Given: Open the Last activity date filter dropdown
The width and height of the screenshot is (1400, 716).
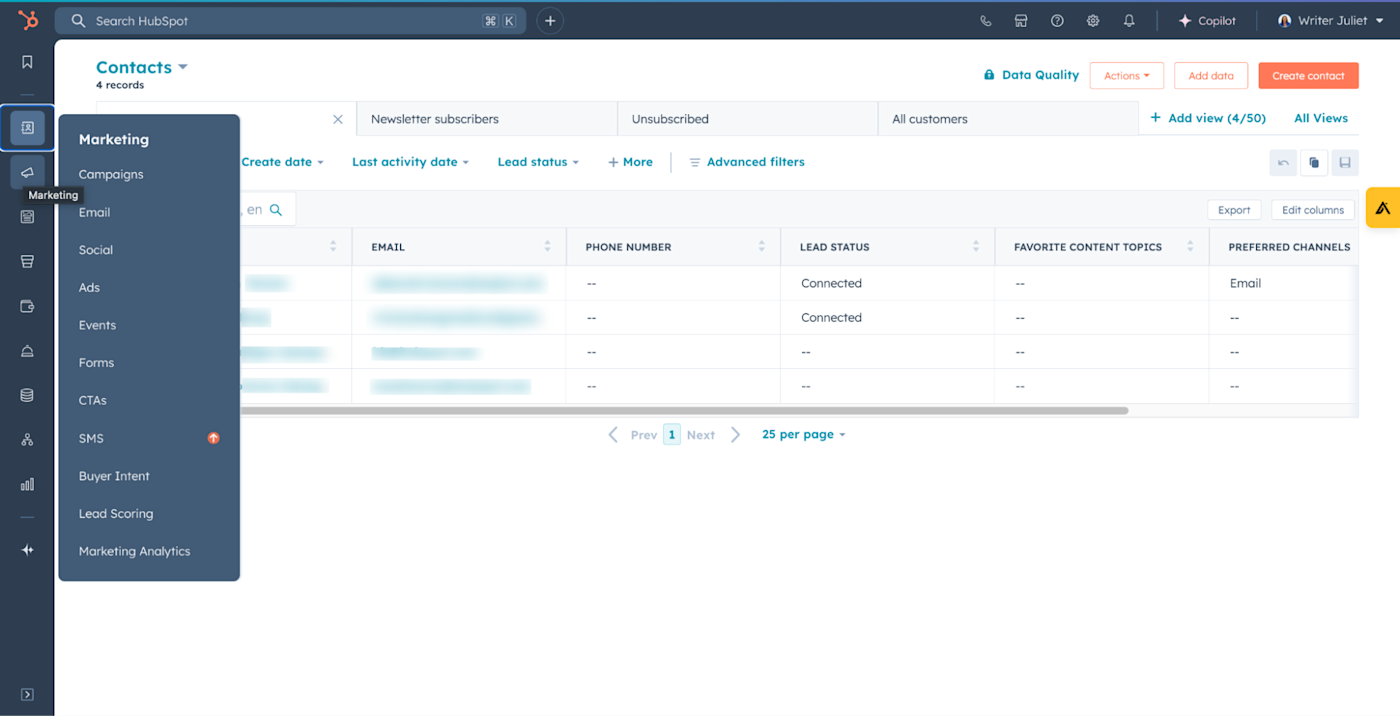Looking at the screenshot, I should tap(410, 162).
